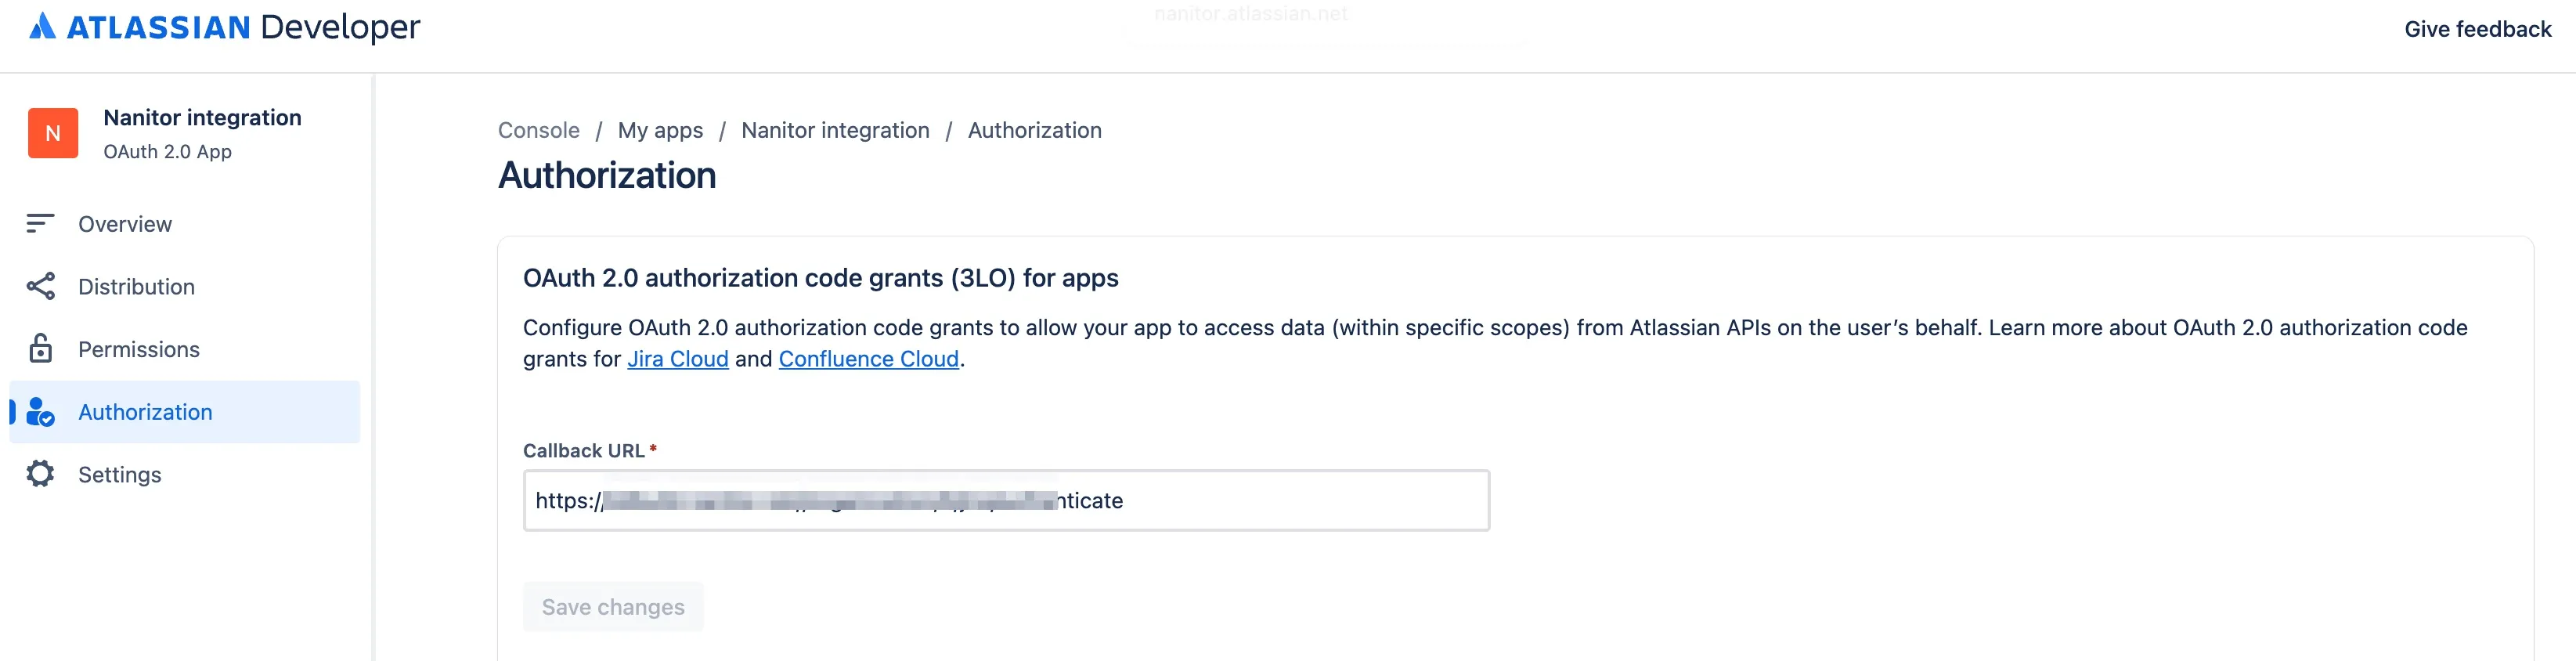Image resolution: width=2576 pixels, height=661 pixels.
Task: Click the Distribution share icon
Action: coord(40,287)
